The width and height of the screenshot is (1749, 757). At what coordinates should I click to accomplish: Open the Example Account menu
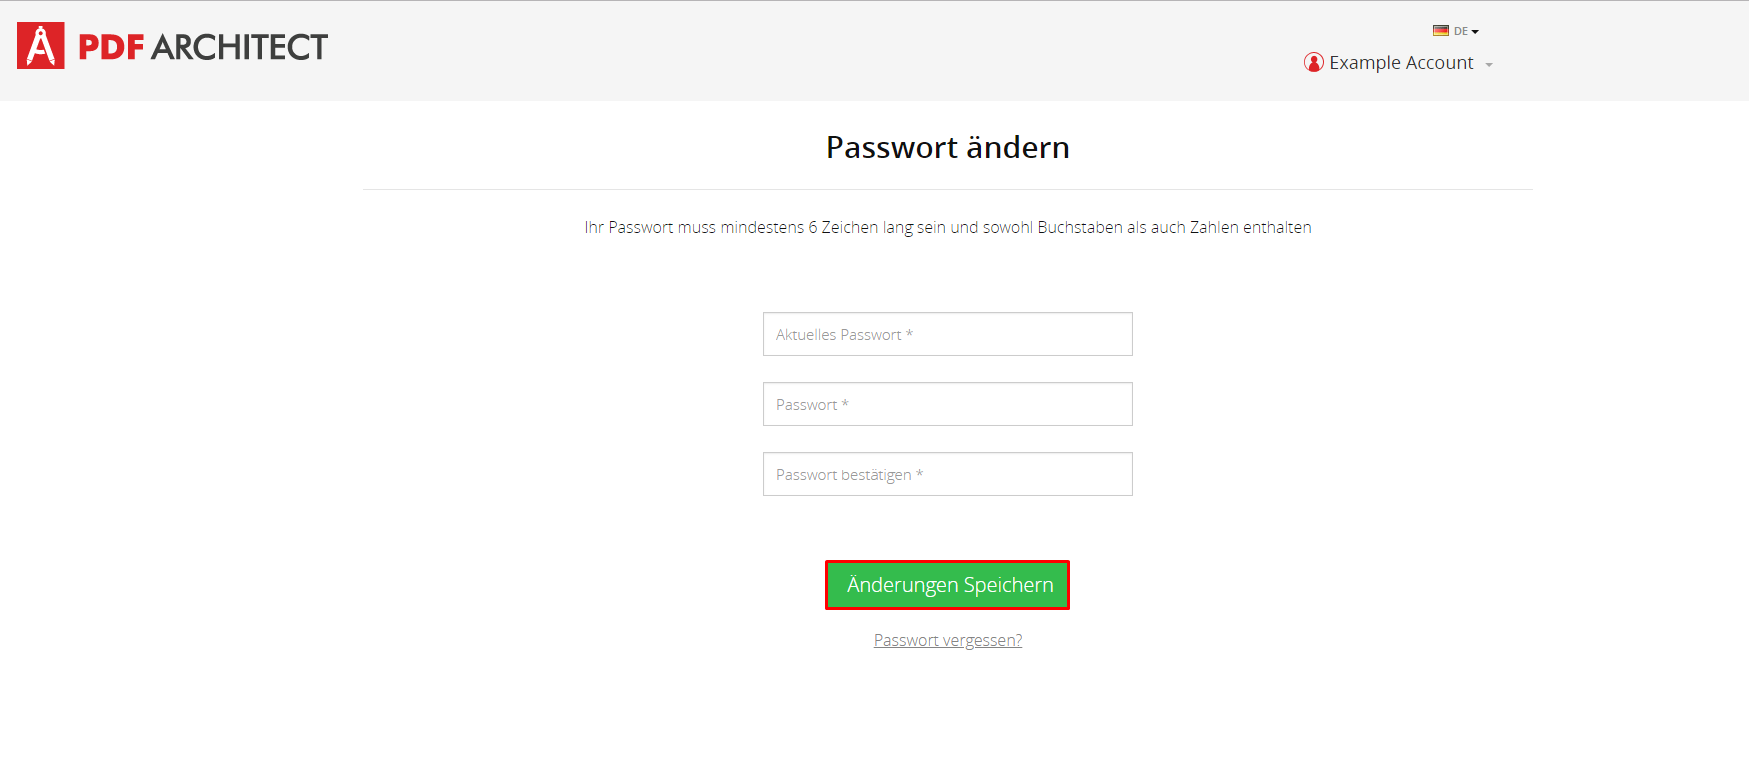pyautogui.click(x=1399, y=63)
